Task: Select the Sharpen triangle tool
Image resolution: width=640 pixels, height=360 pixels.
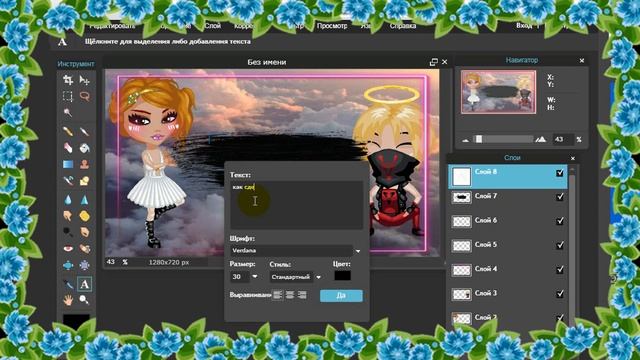Action: point(84,200)
